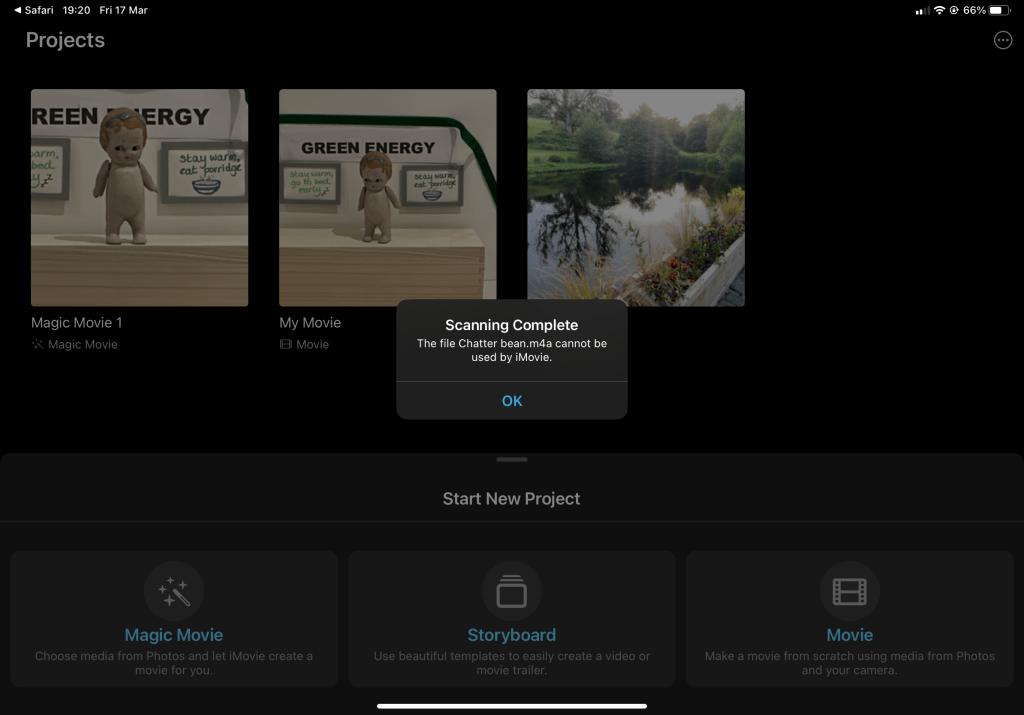Tap the battery icon in status bar
Viewport: 1024px width, 715px height.
point(999,10)
